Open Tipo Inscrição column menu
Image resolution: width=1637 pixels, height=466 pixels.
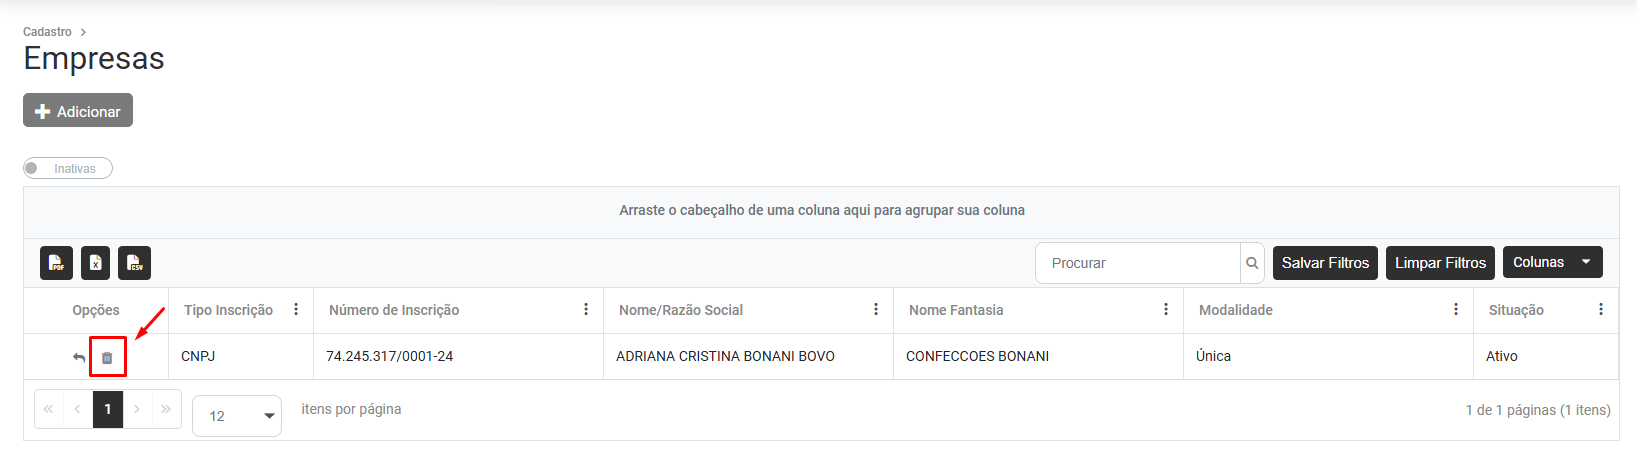[296, 310]
